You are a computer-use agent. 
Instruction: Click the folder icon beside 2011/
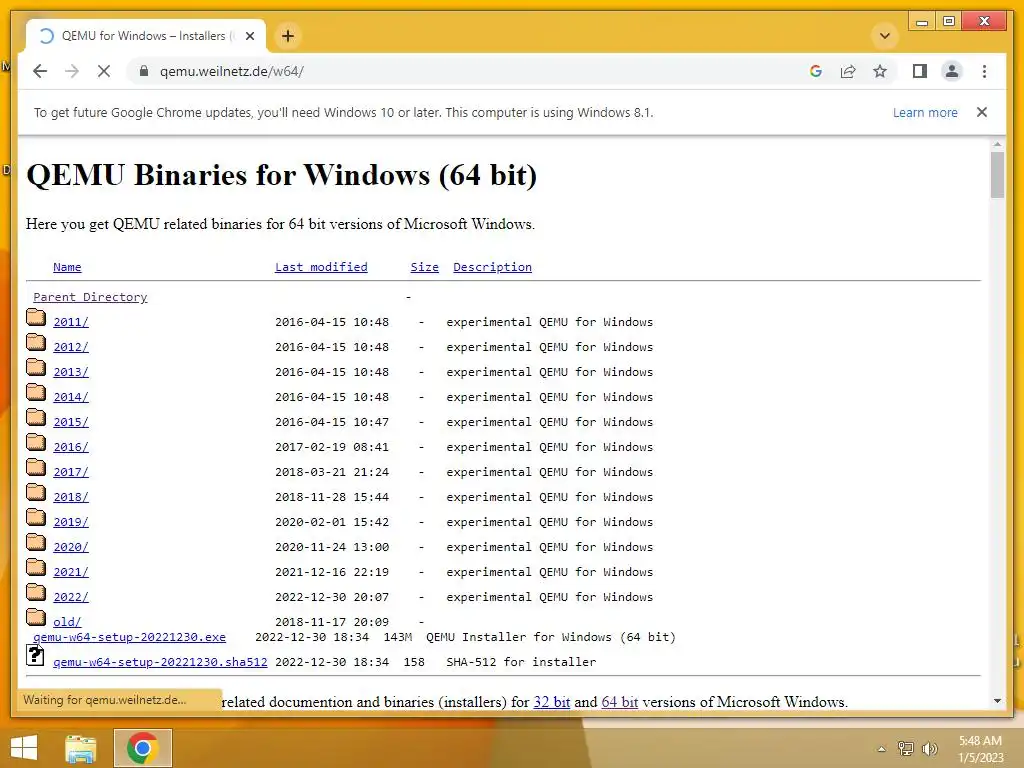click(36, 317)
